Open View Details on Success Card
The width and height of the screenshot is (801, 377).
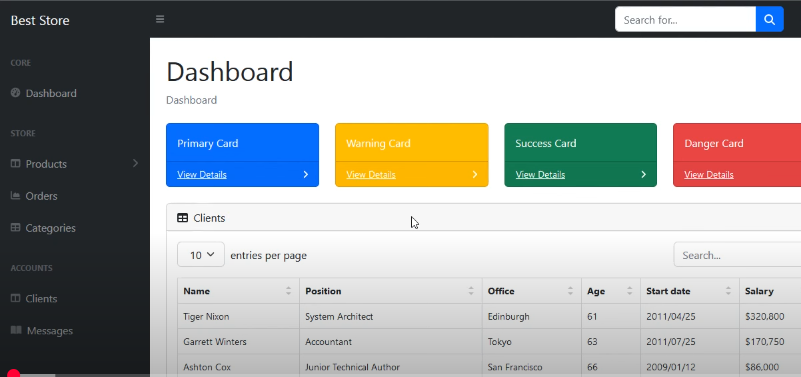pyautogui.click(x=540, y=175)
